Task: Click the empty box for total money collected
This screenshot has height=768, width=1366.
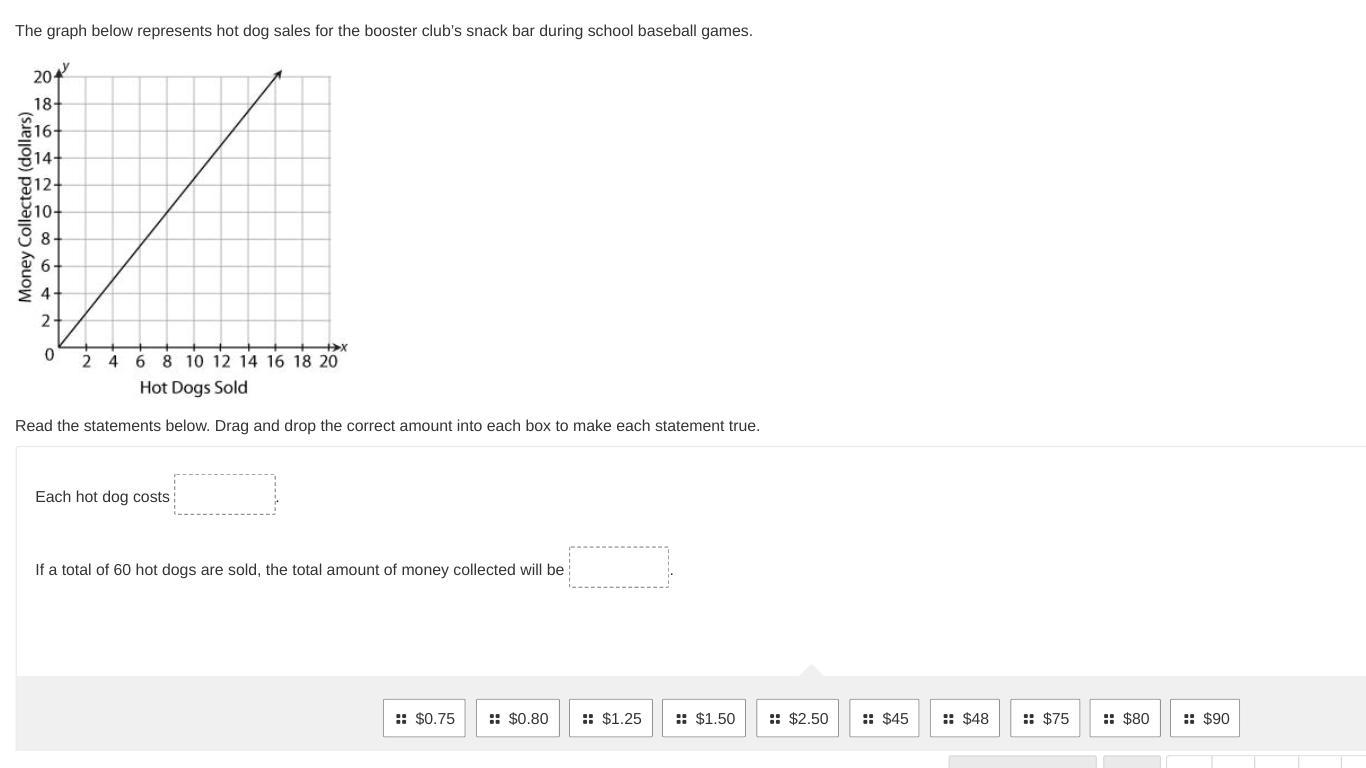Action: pyautogui.click(x=619, y=567)
